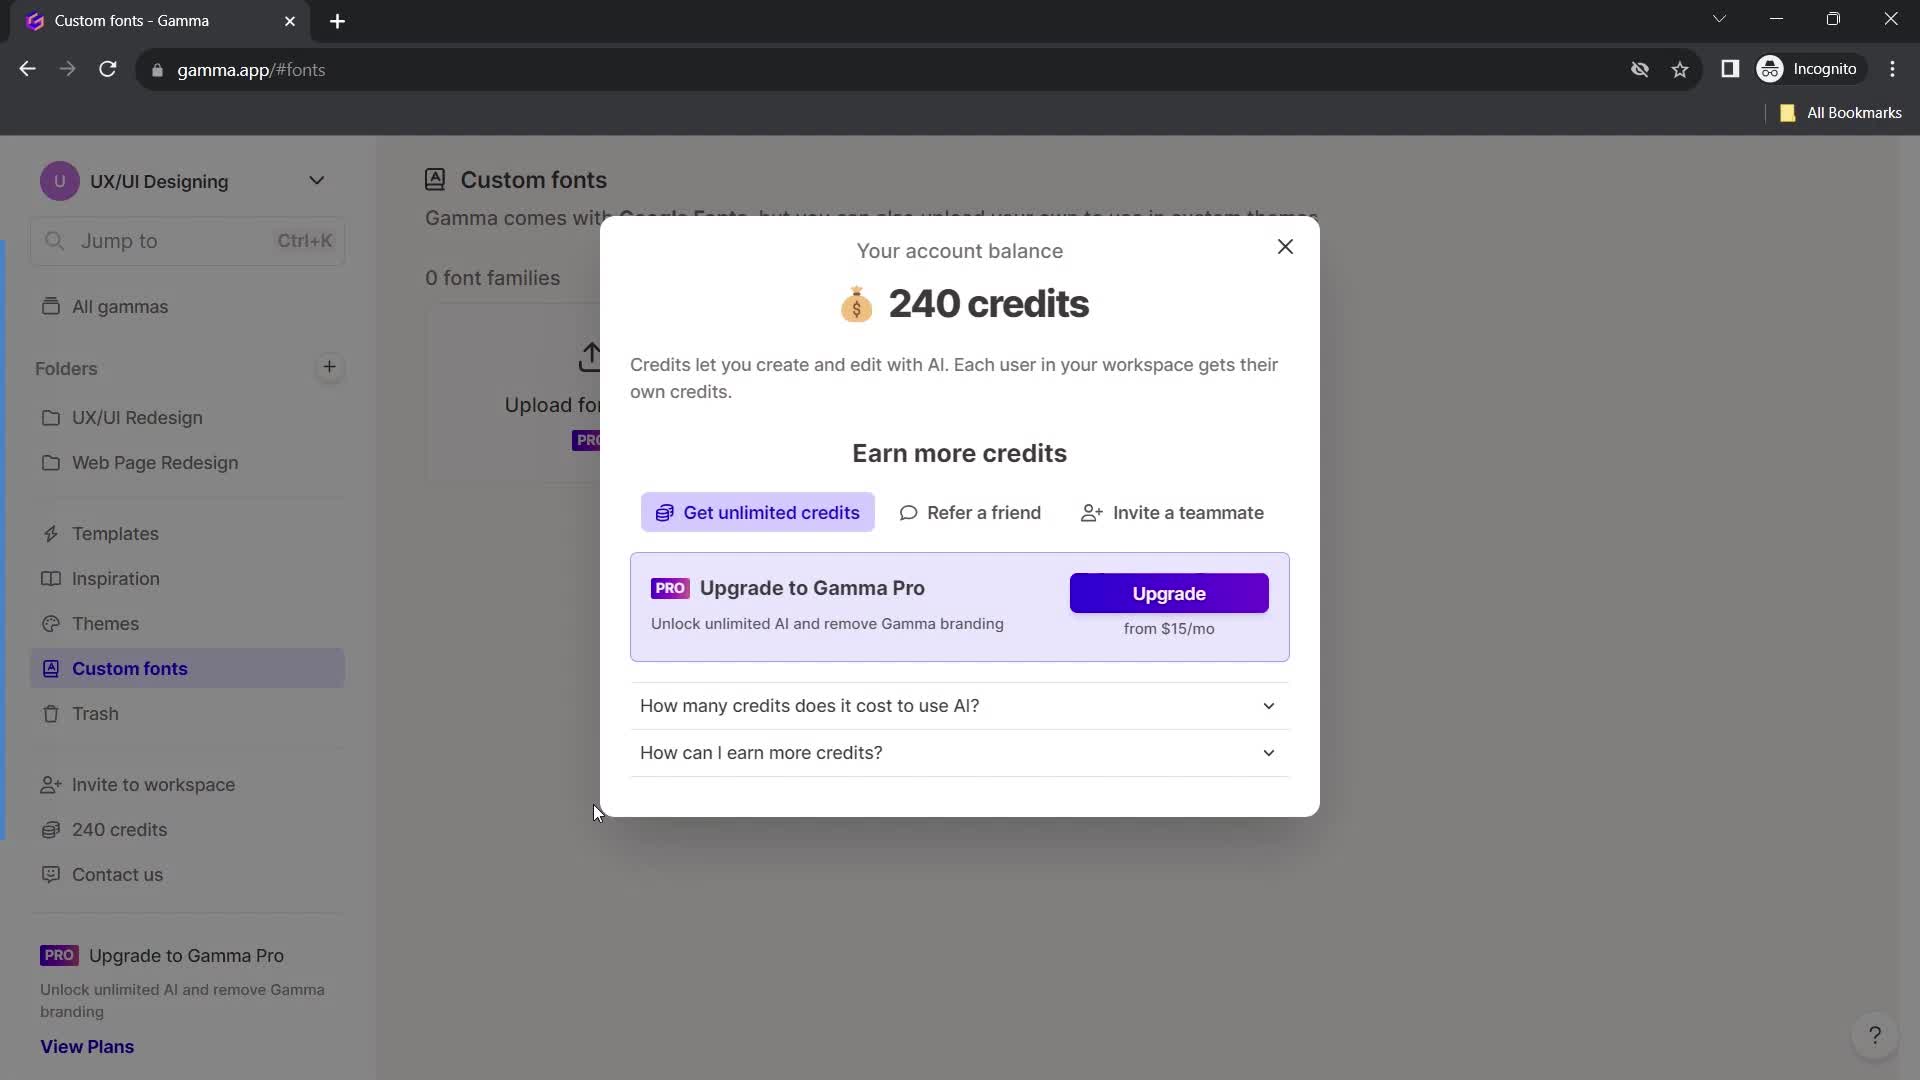
Task: Open the Jump to search field
Action: (187, 241)
